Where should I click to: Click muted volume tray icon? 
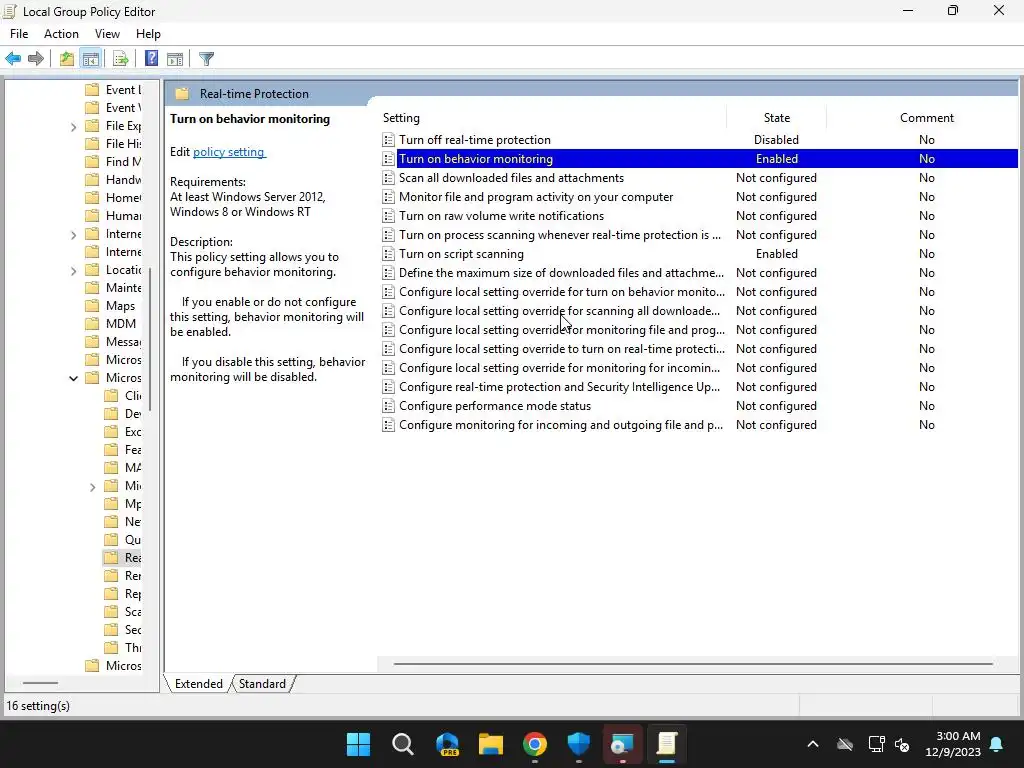[902, 744]
